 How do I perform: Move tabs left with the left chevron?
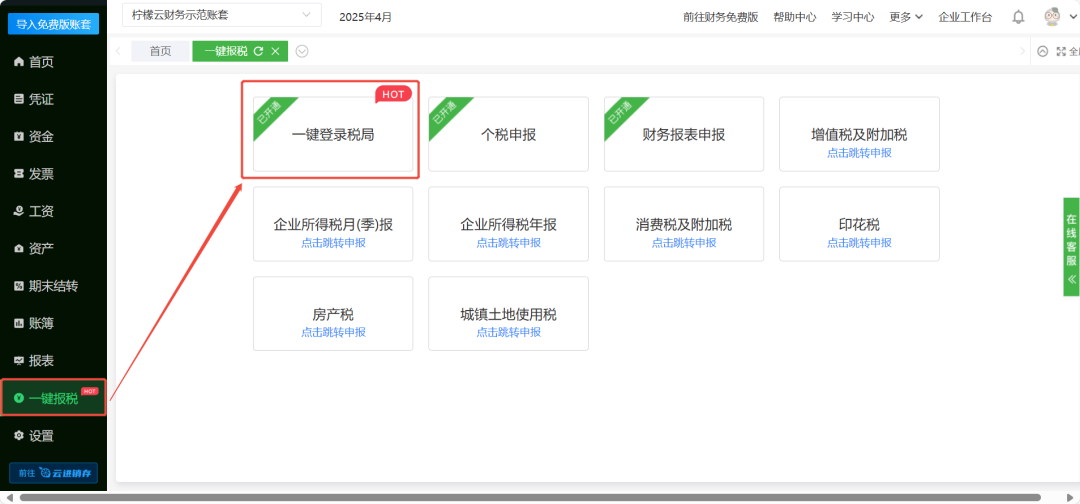point(118,51)
